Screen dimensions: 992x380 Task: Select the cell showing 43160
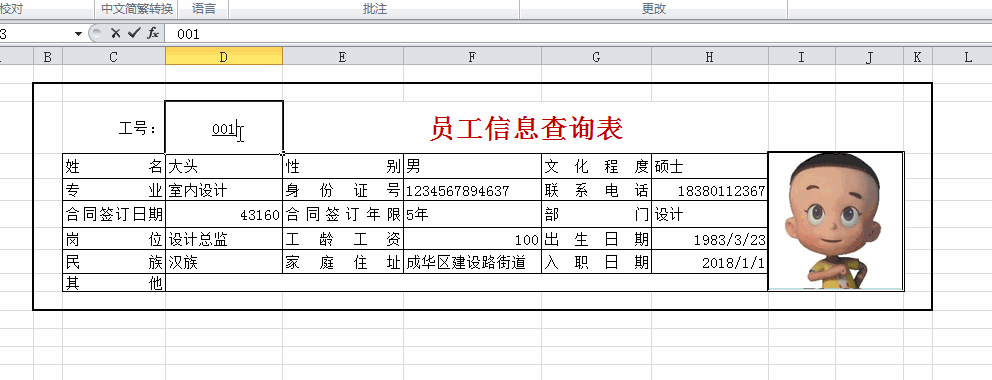pos(224,215)
